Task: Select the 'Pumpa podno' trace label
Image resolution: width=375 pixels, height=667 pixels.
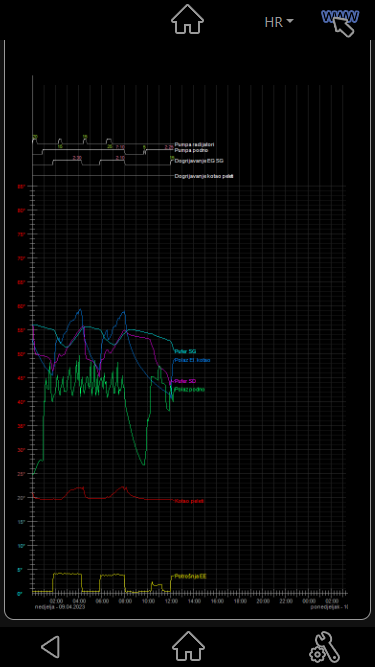Action: pos(191,150)
